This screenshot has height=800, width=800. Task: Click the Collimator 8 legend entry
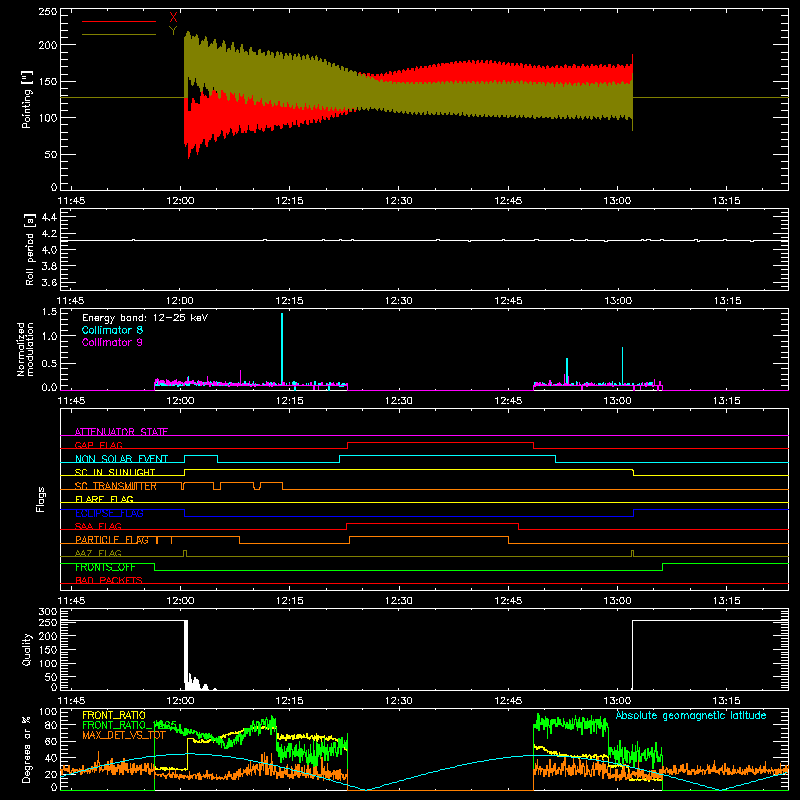pyautogui.click(x=112, y=330)
